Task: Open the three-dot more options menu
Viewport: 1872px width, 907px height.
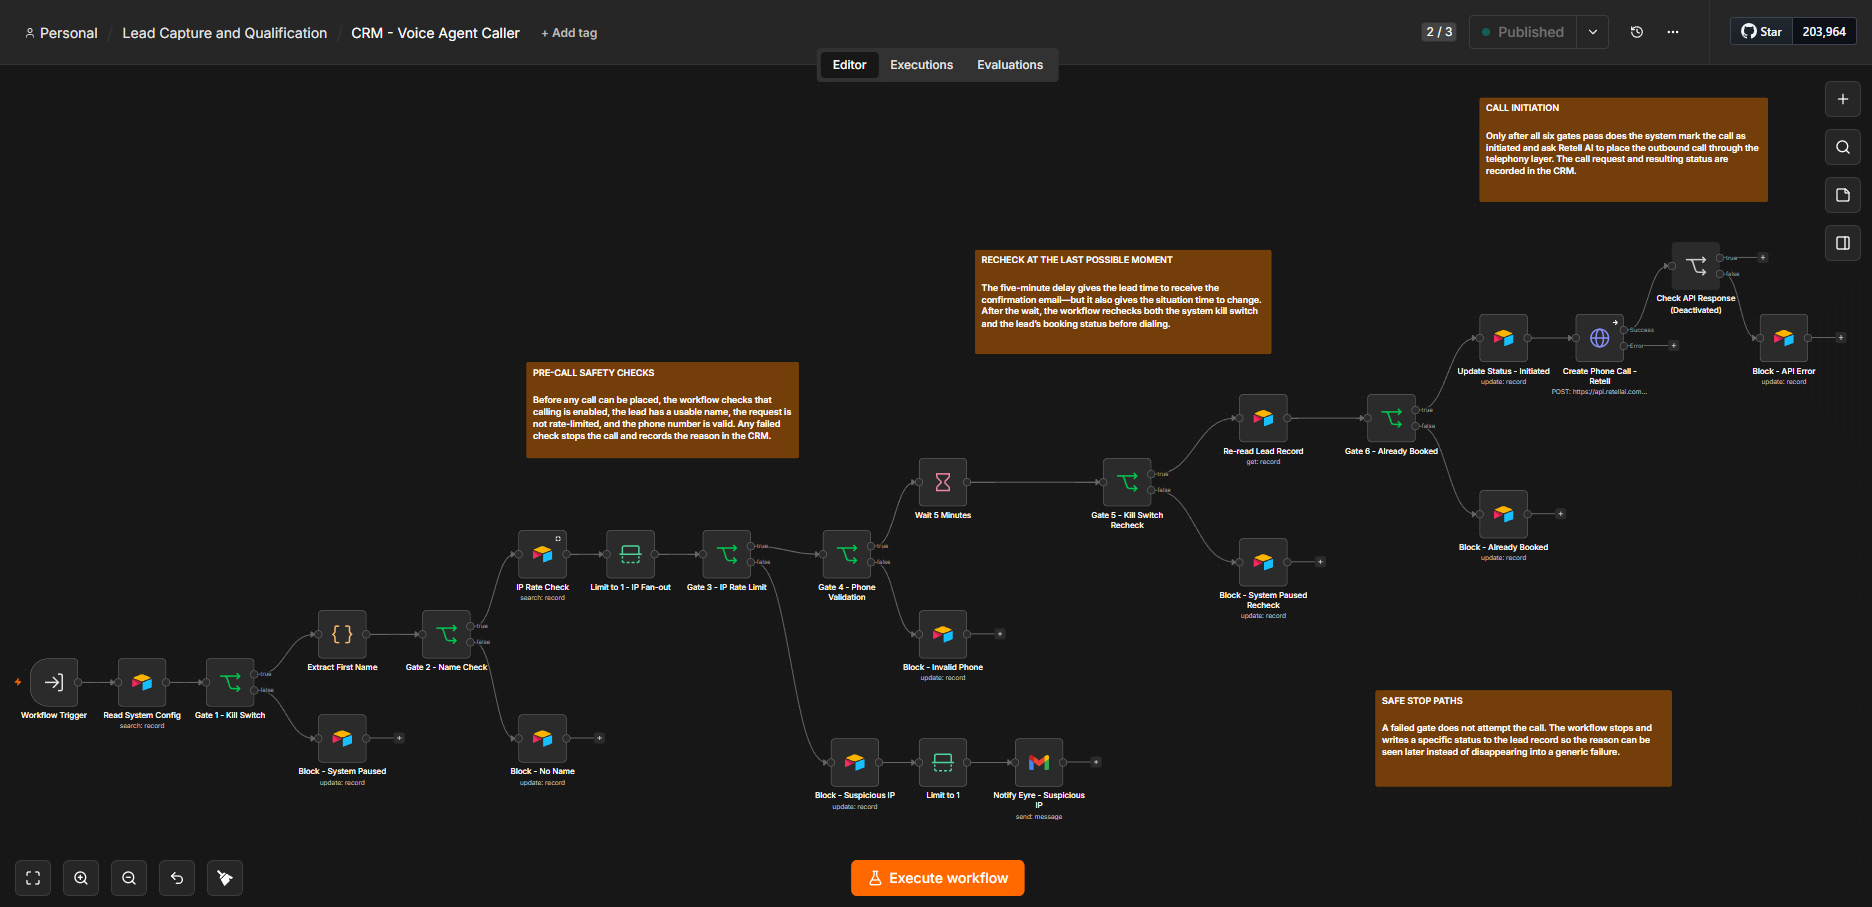Action: tap(1673, 32)
